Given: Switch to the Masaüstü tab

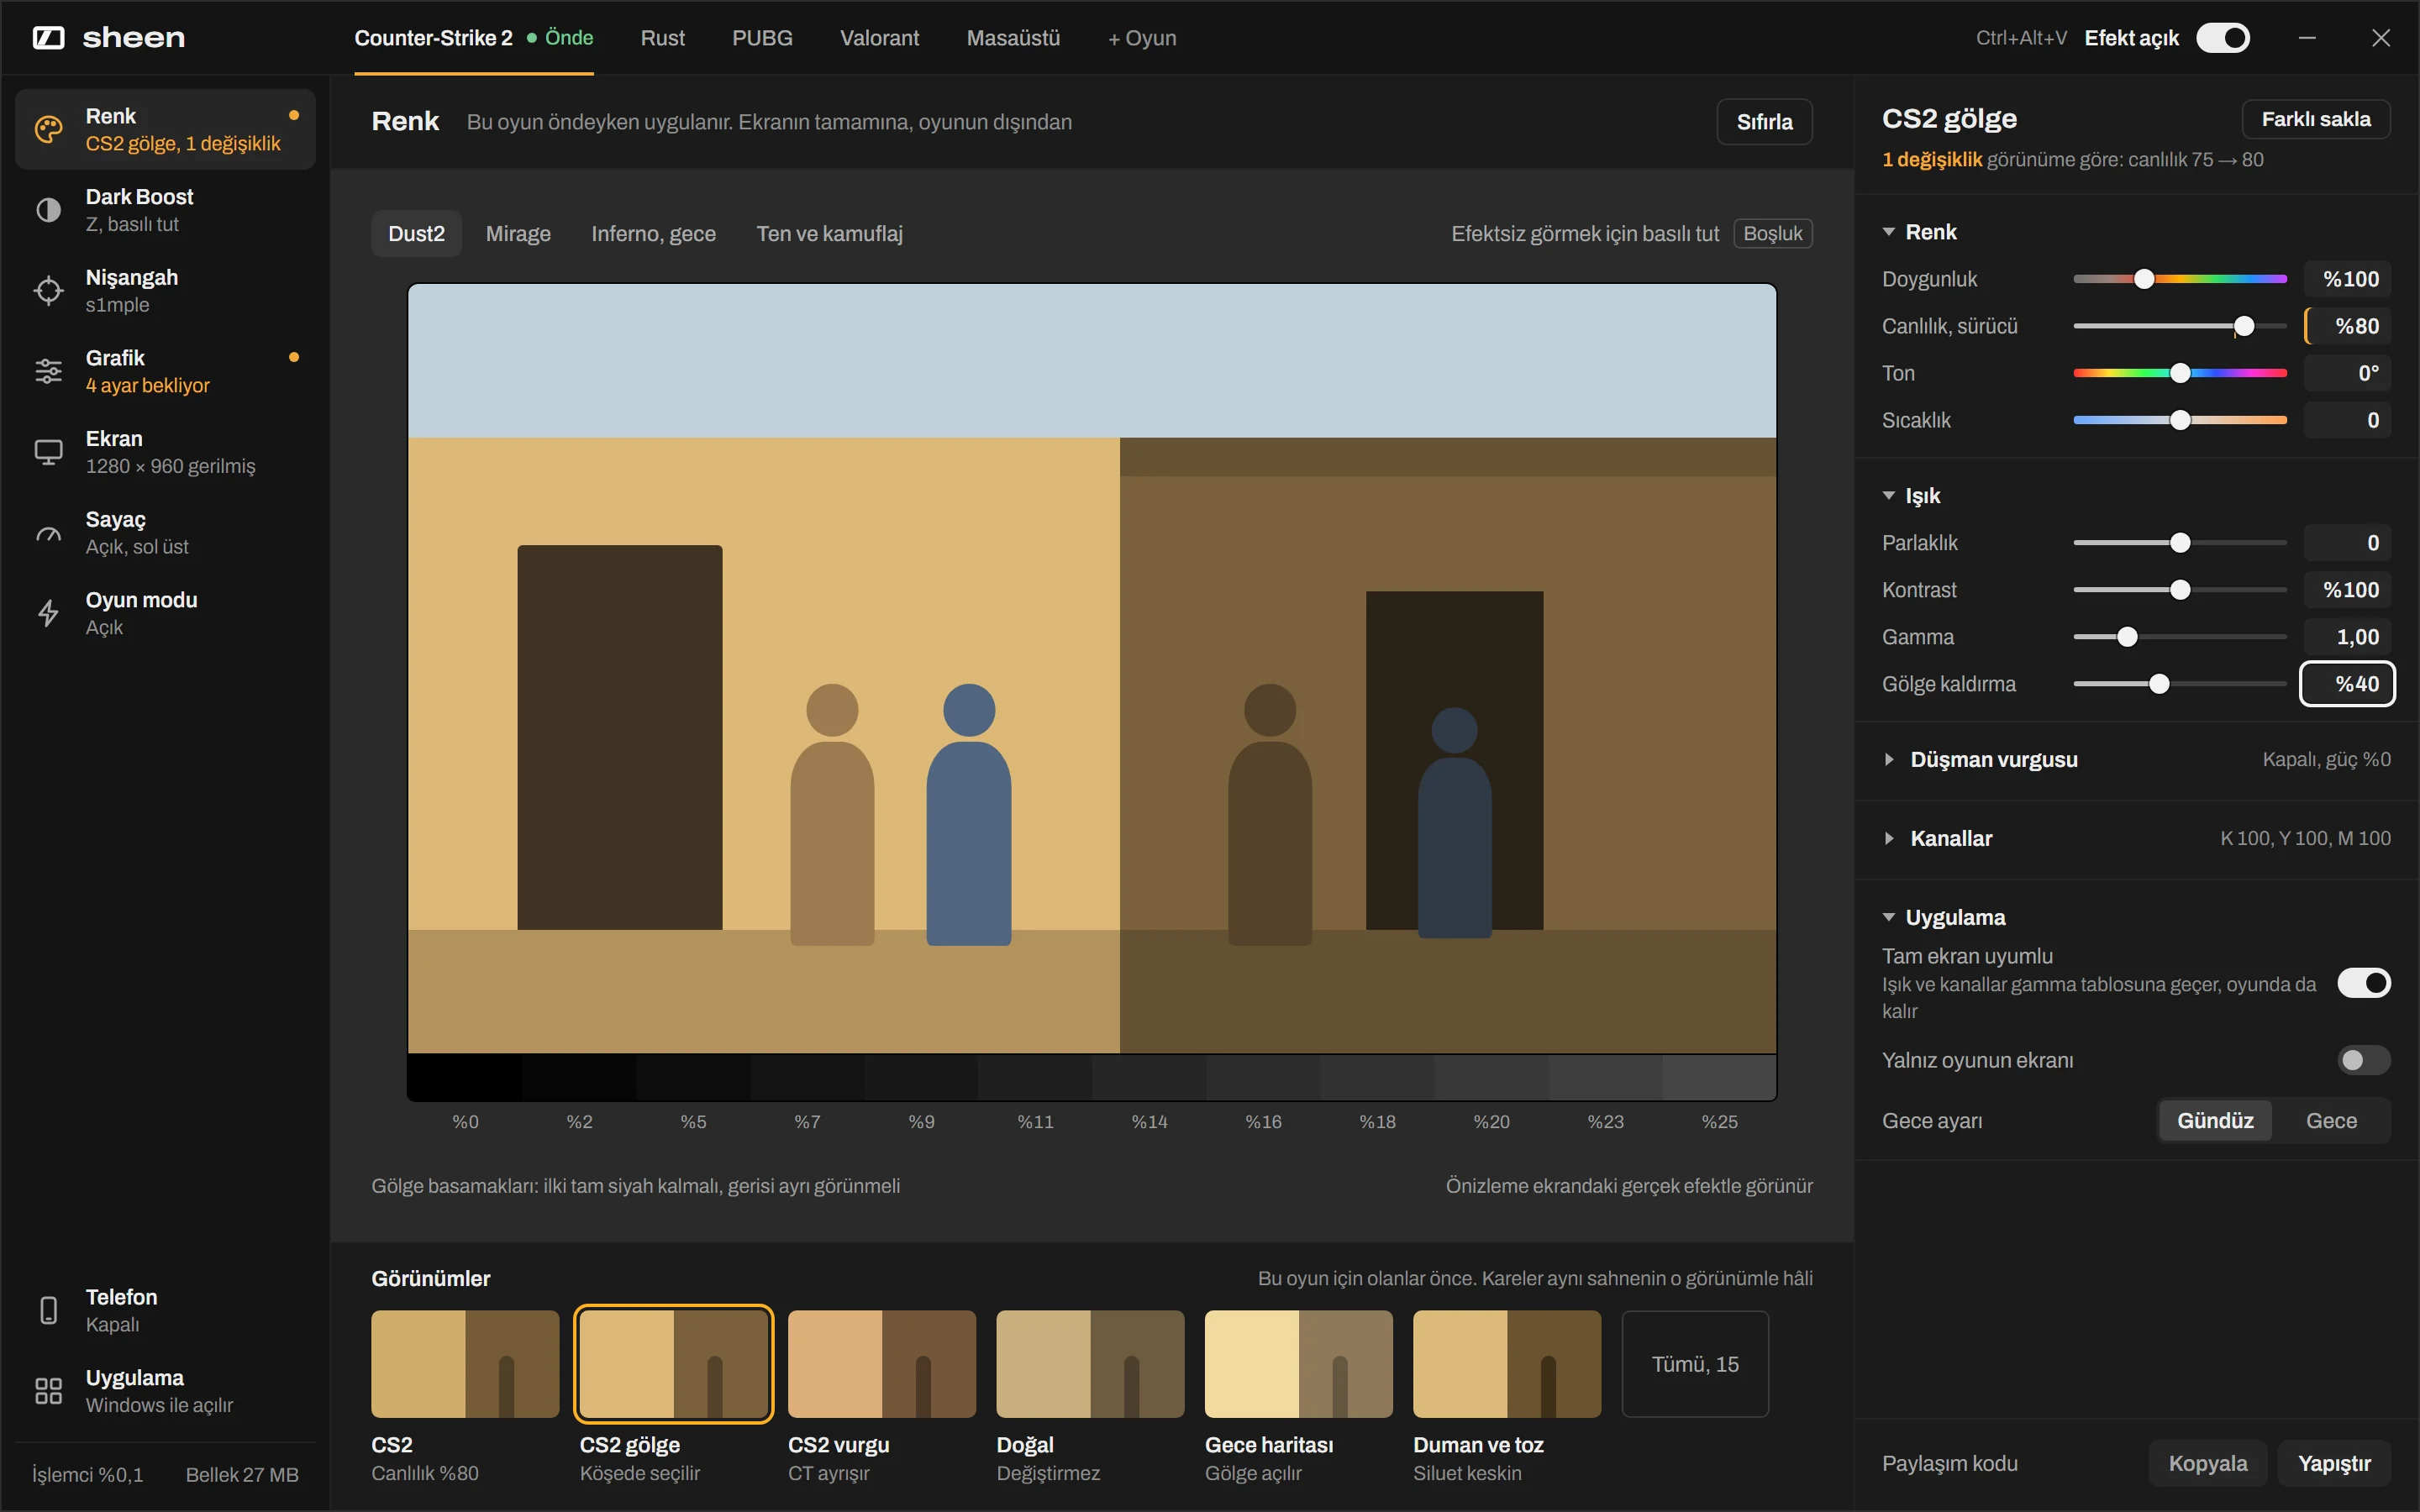Looking at the screenshot, I should [1013, 38].
